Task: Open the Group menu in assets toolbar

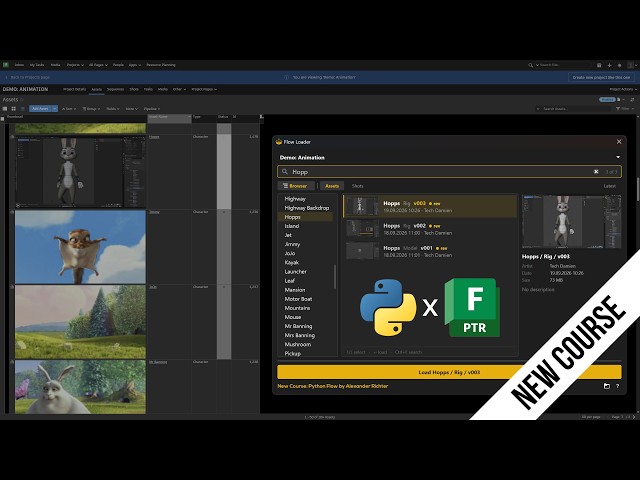Action: (x=91, y=109)
